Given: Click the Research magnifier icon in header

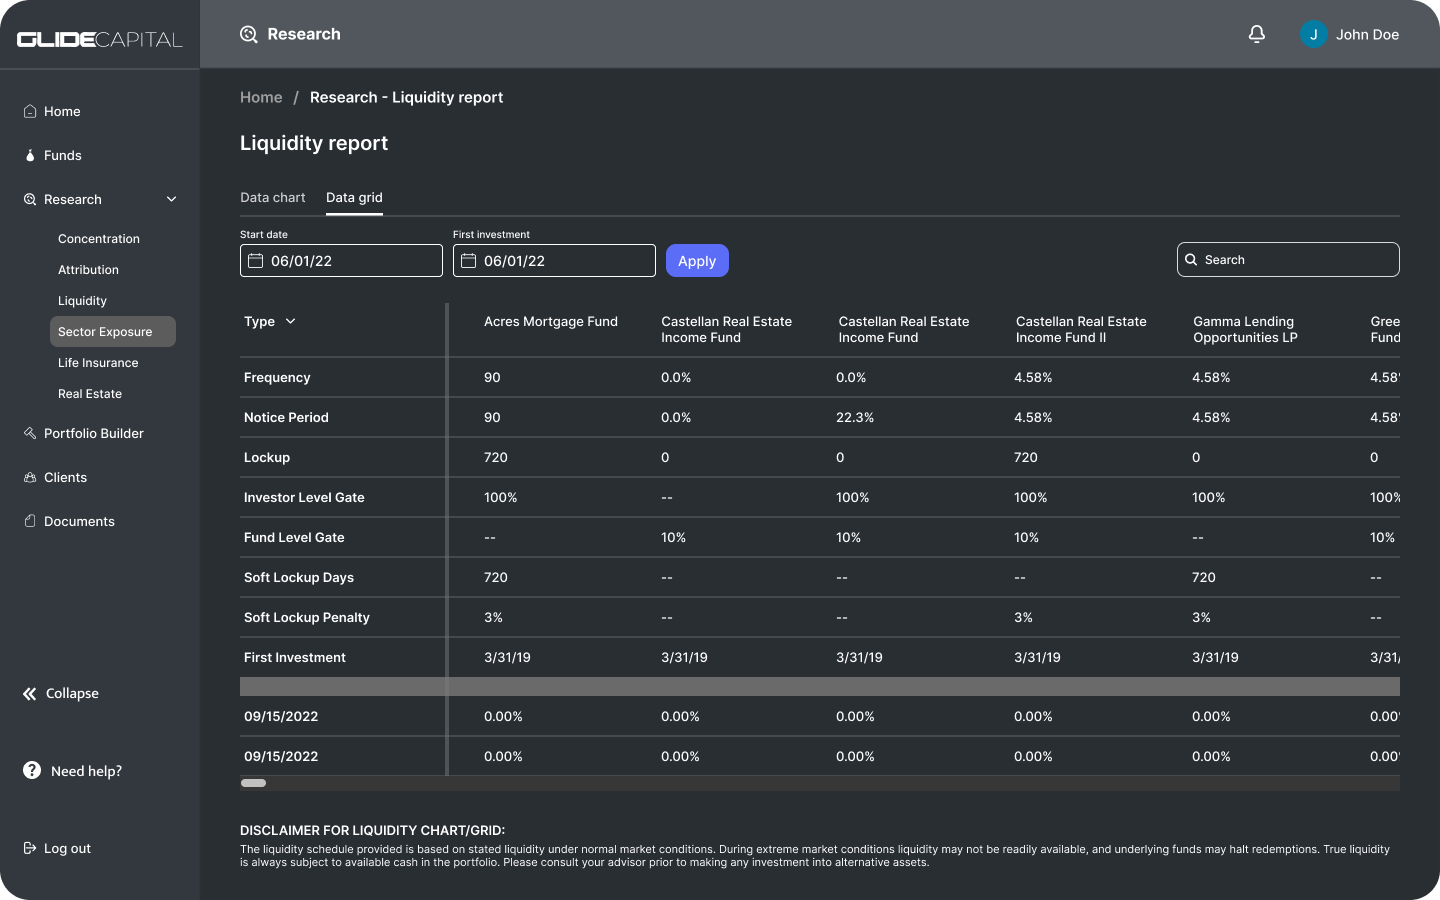Looking at the screenshot, I should [x=249, y=34].
